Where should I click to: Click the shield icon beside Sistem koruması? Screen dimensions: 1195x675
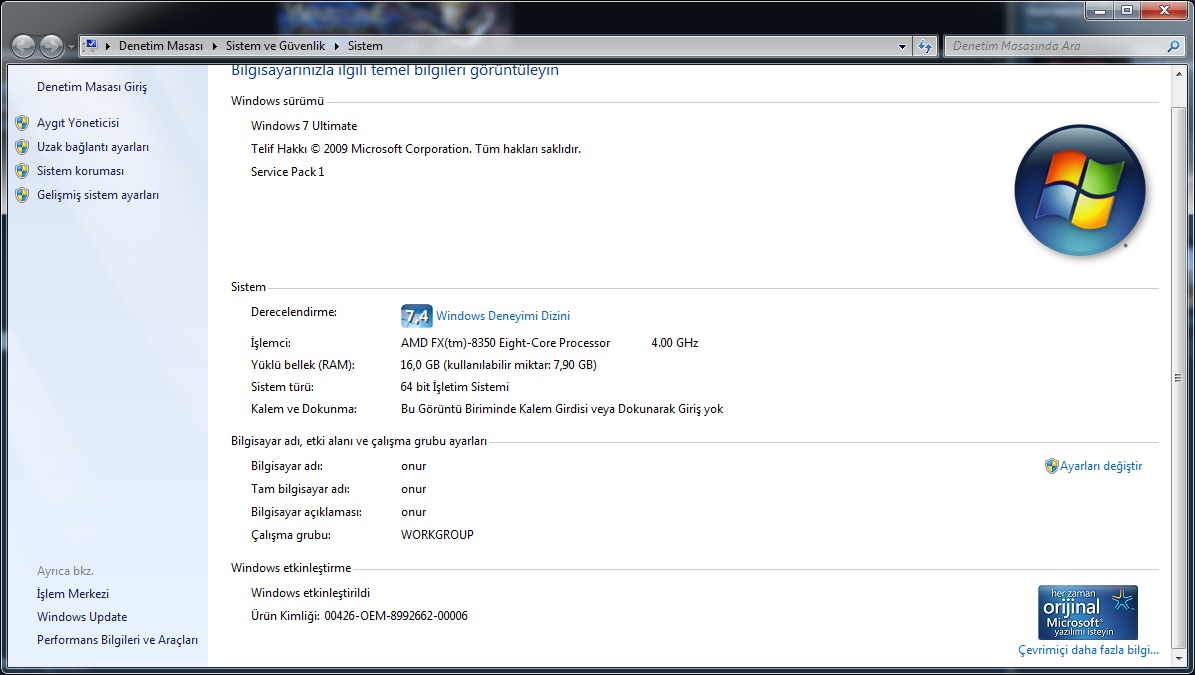(22, 171)
